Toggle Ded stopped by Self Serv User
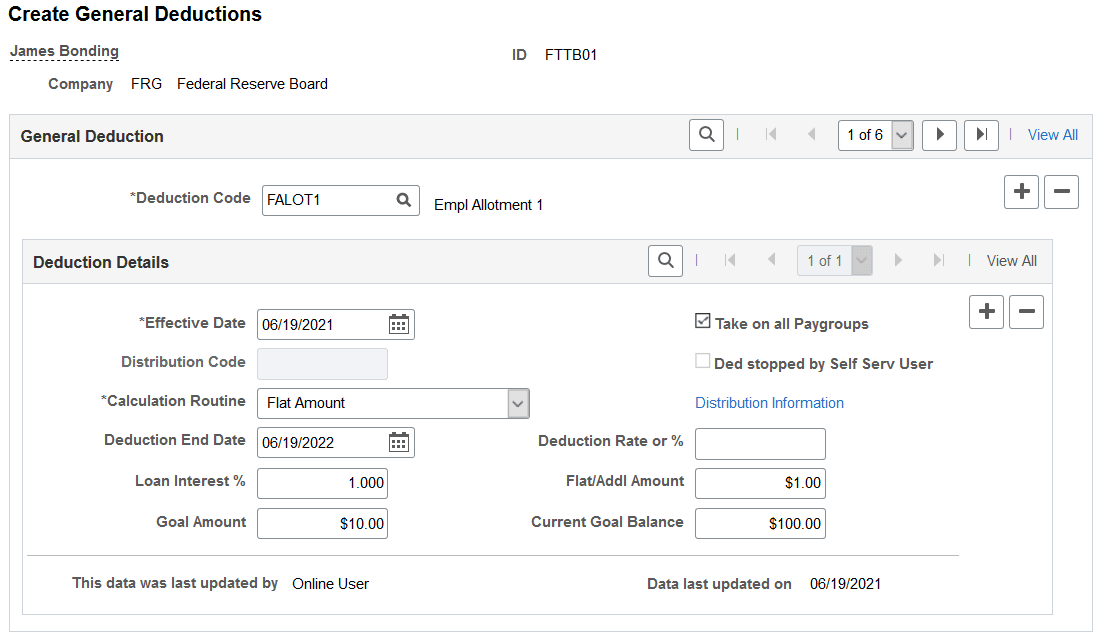The width and height of the screenshot is (1101, 638). [x=703, y=361]
